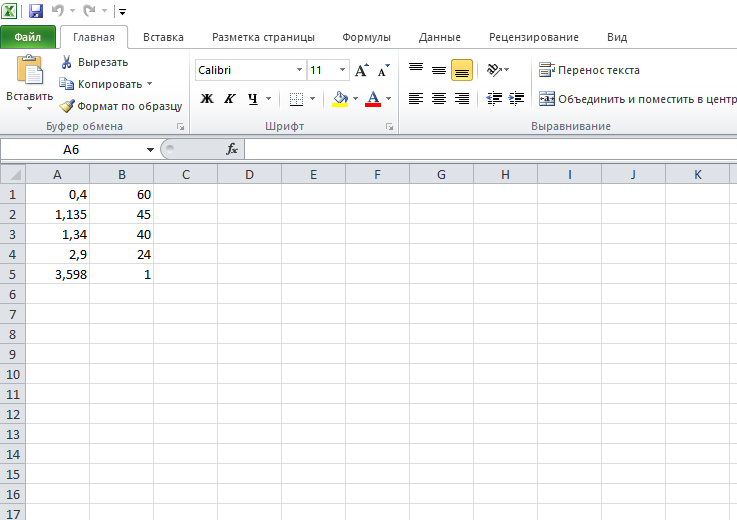Switch to the Формулы tab
This screenshot has width=737, height=520.
366,37
